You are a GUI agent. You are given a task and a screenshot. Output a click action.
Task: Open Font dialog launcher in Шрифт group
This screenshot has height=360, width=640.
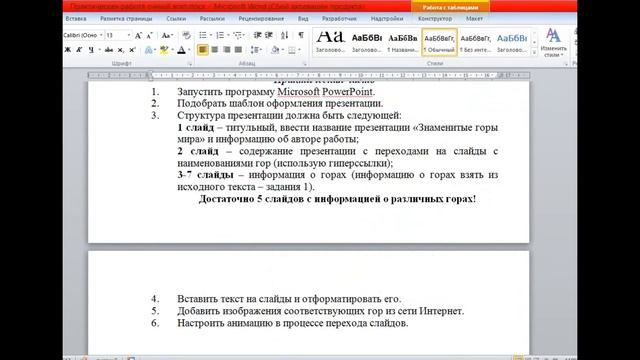click(190, 64)
